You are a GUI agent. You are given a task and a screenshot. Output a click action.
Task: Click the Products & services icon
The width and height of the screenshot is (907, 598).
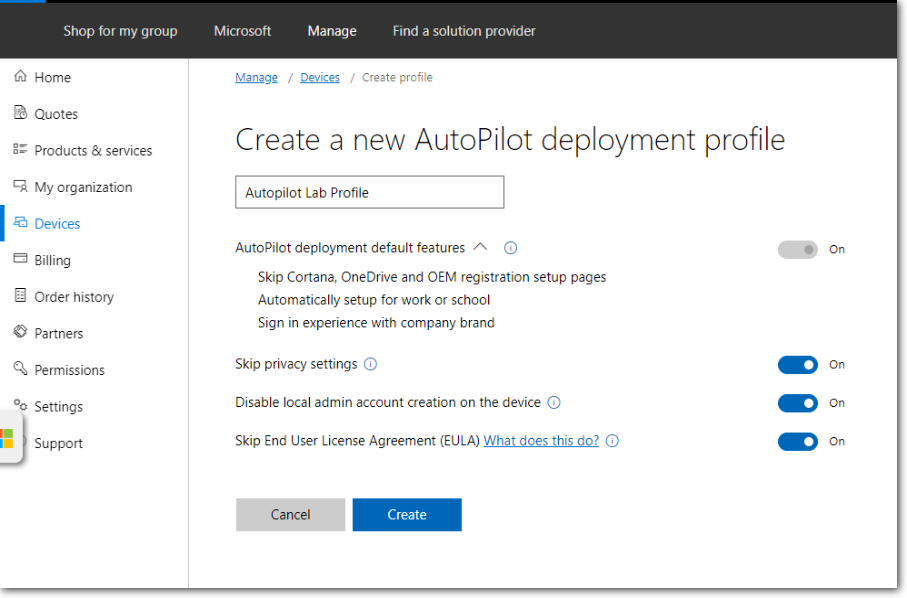(20, 150)
